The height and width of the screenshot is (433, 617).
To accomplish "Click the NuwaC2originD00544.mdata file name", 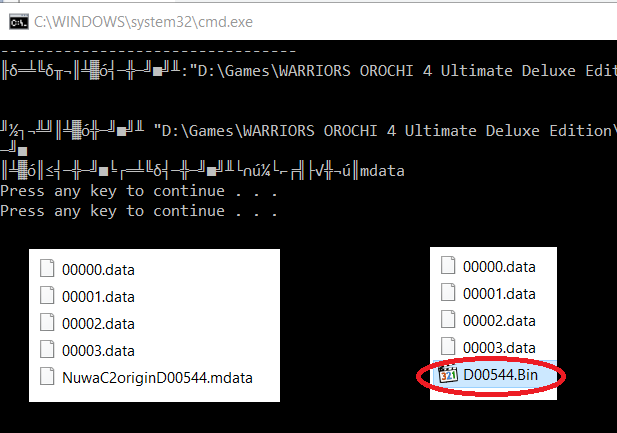I will [157, 378].
